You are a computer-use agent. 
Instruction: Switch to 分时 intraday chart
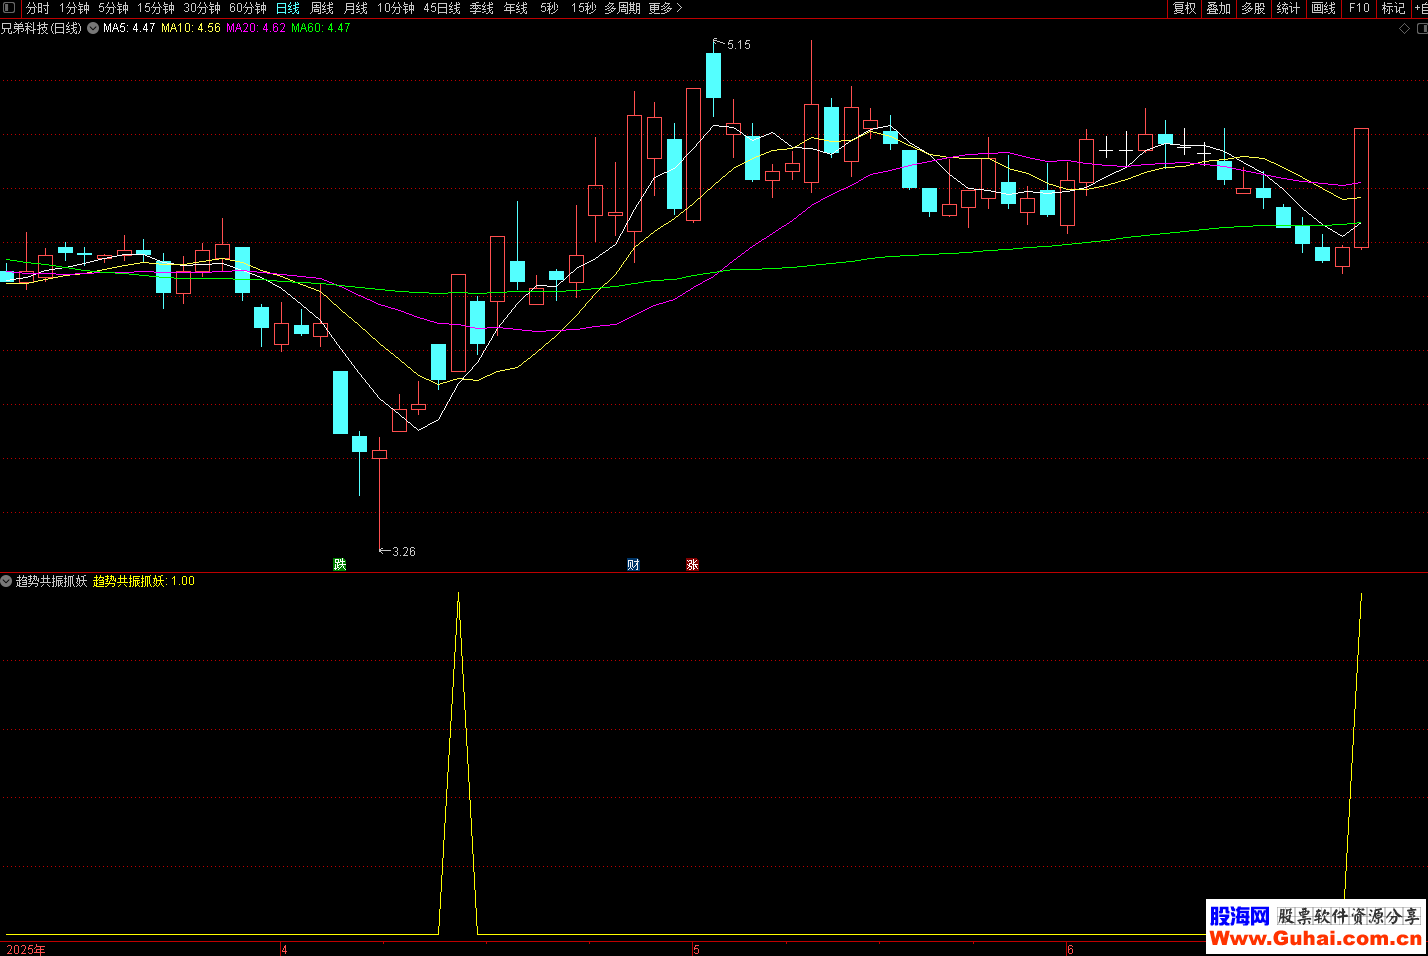(x=37, y=8)
